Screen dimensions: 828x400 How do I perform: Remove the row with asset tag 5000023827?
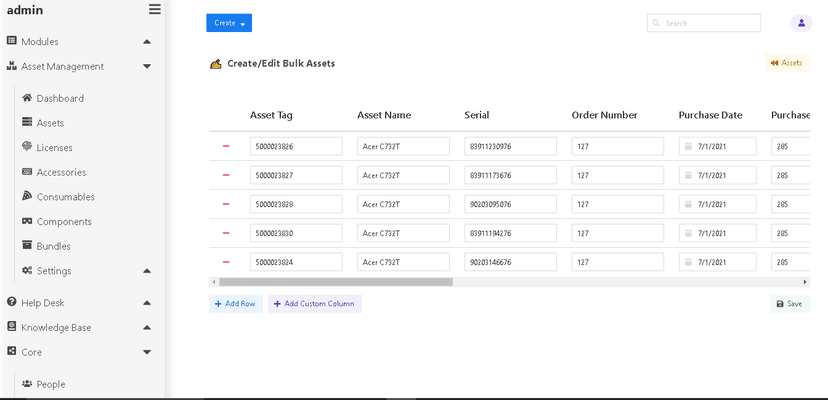[226, 175]
